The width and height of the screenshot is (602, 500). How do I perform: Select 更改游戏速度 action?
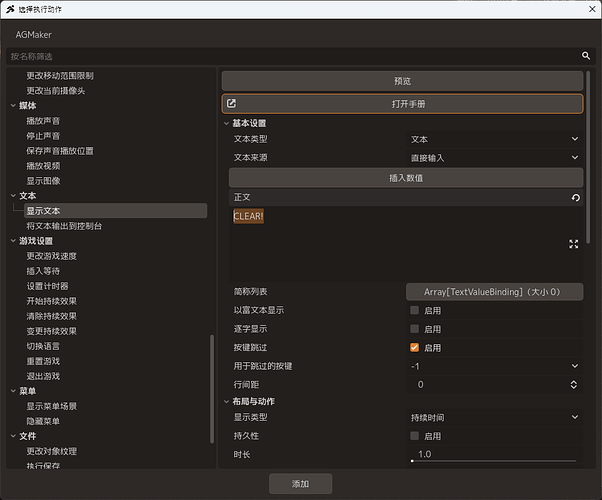click(51, 256)
